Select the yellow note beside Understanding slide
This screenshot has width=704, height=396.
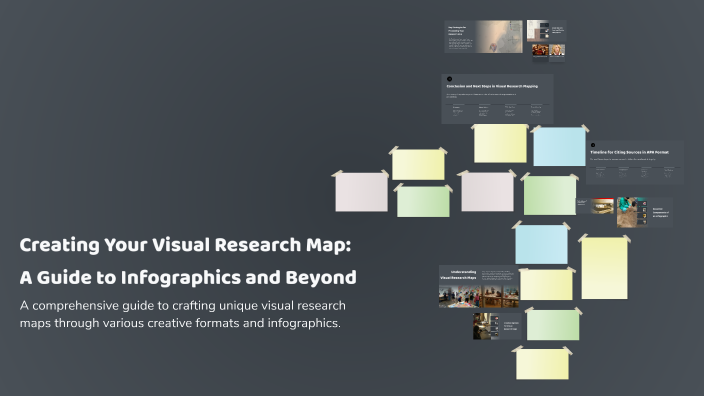546,285
